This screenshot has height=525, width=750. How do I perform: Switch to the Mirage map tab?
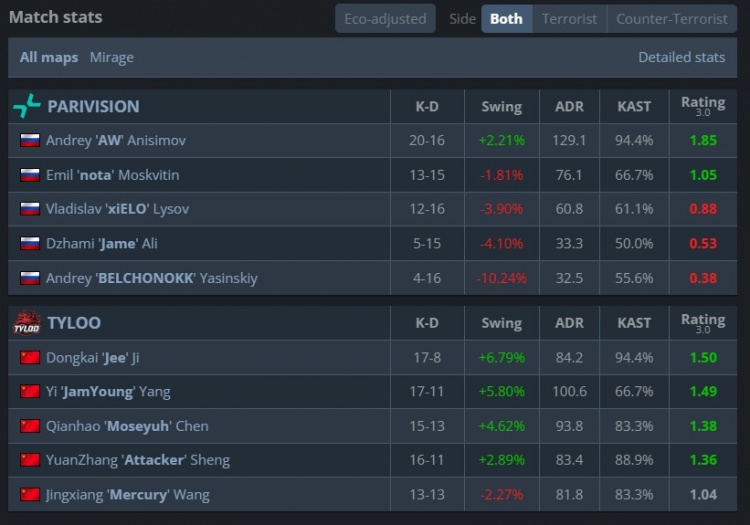tap(111, 57)
